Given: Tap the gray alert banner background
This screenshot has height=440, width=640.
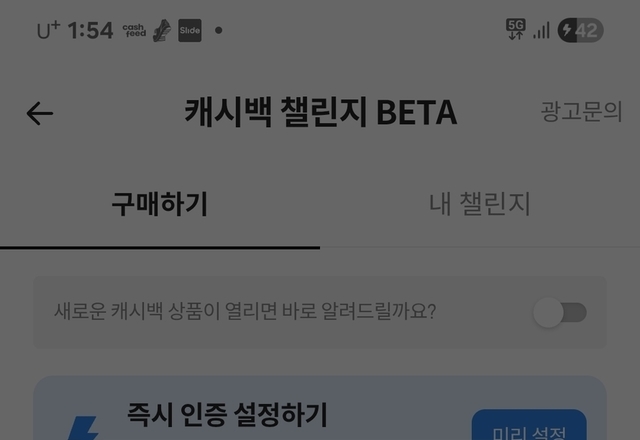Looking at the screenshot, I should 320,312.
